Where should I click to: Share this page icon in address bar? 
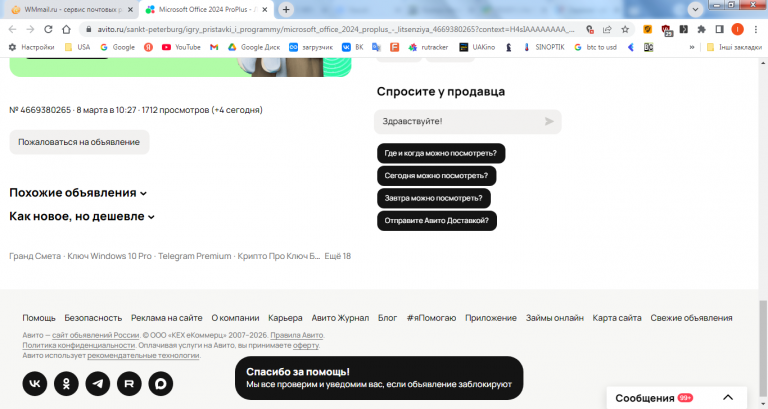click(x=607, y=29)
